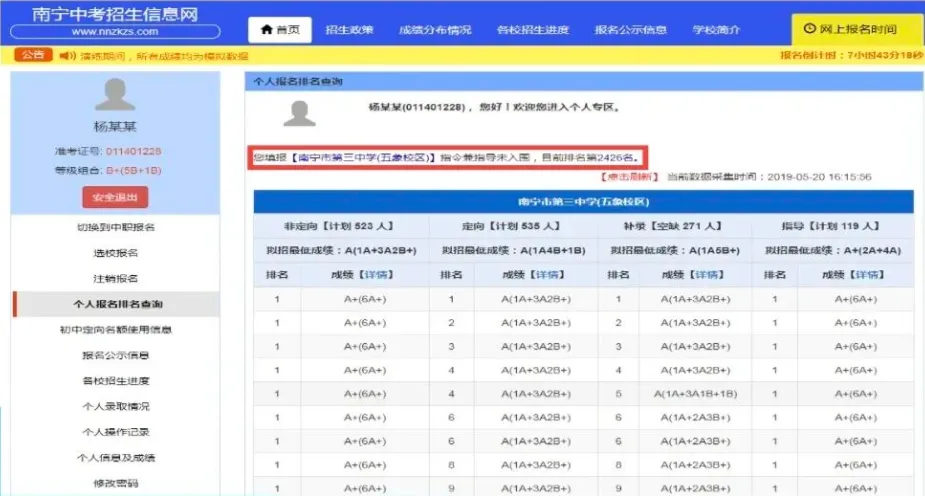Click the home icon in 首页 tab
The width and height of the screenshot is (925, 496).
click(266, 29)
